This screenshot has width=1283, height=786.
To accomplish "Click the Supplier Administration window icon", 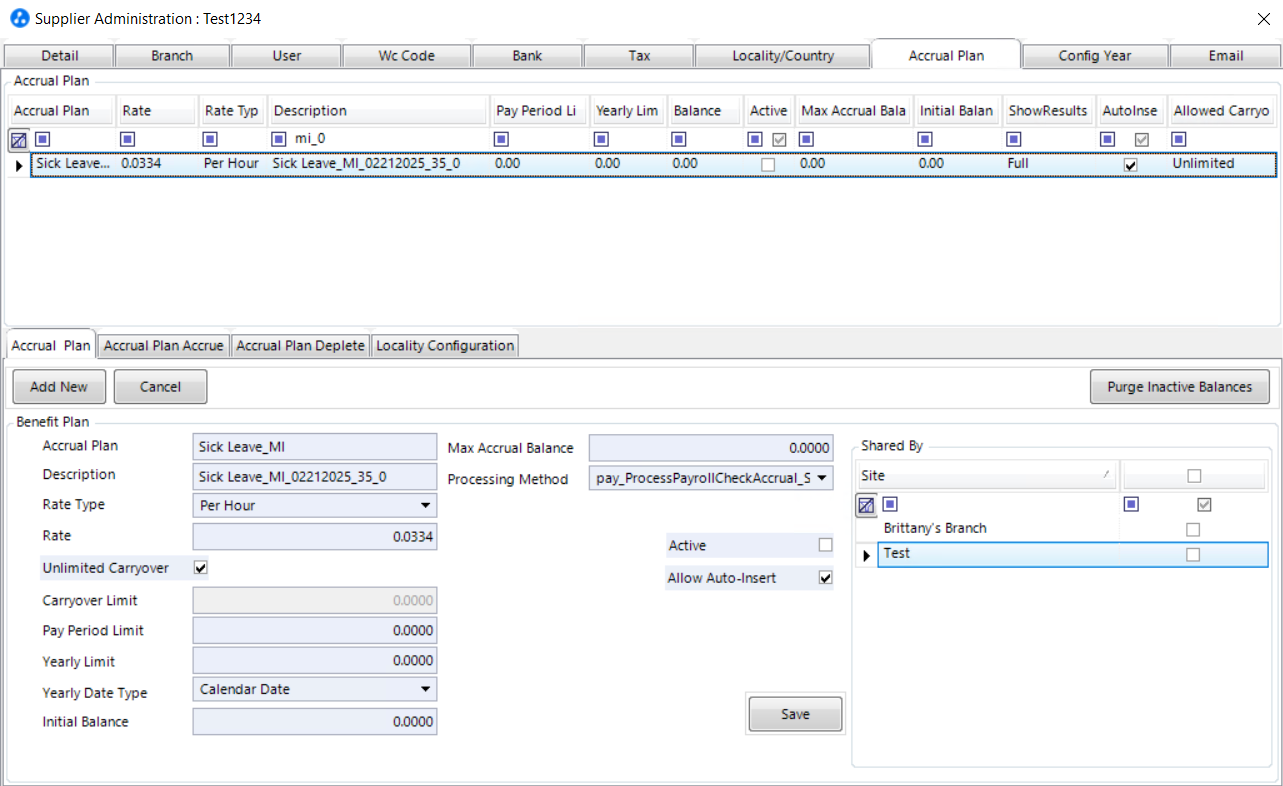I will (x=19, y=18).
